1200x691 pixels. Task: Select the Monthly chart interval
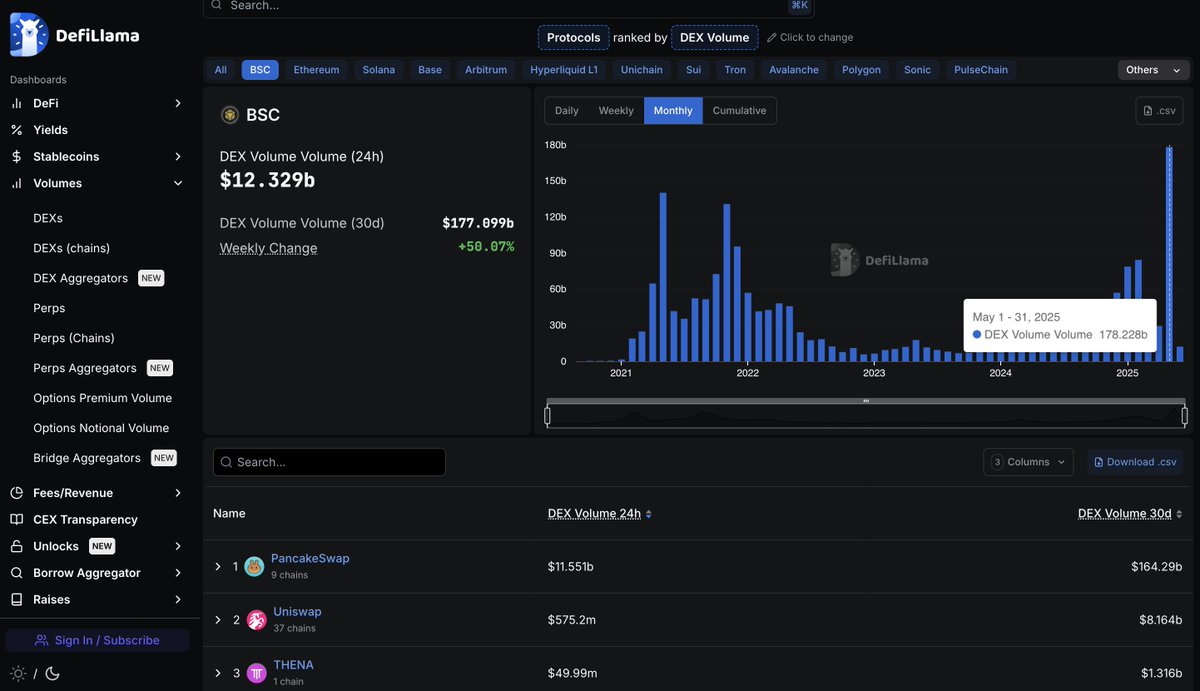pos(673,111)
